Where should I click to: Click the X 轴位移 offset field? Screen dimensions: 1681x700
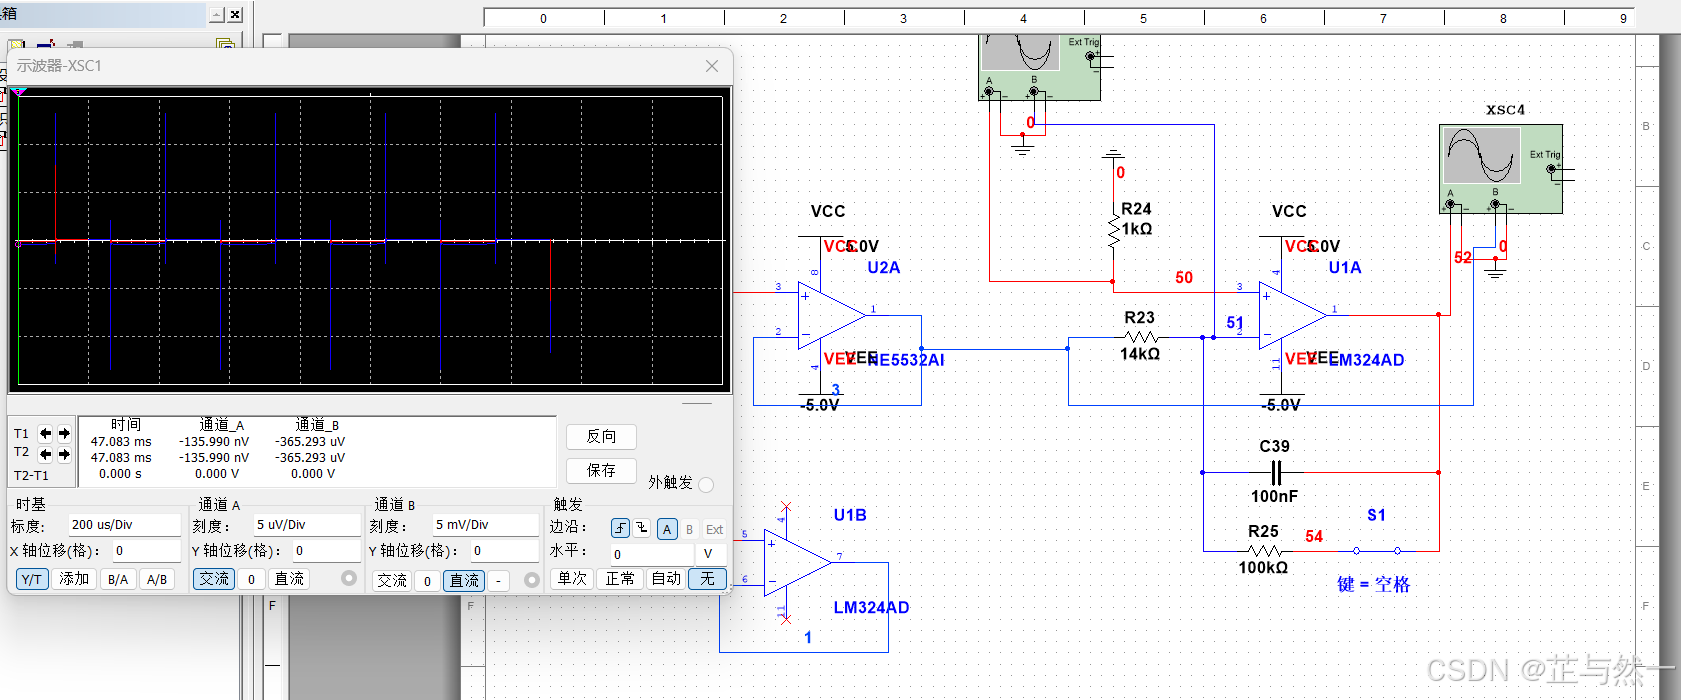tap(146, 551)
